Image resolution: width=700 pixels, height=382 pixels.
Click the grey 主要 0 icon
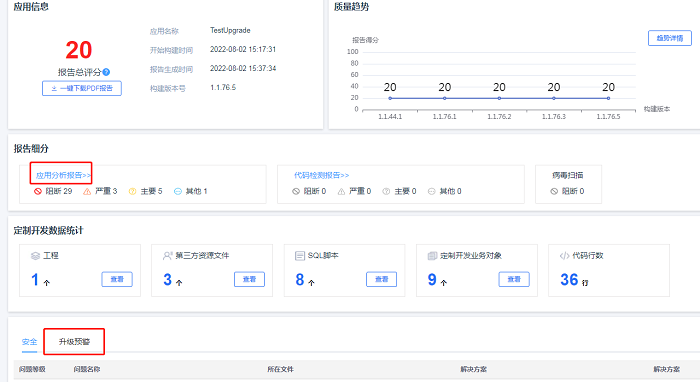pyautogui.click(x=387, y=191)
